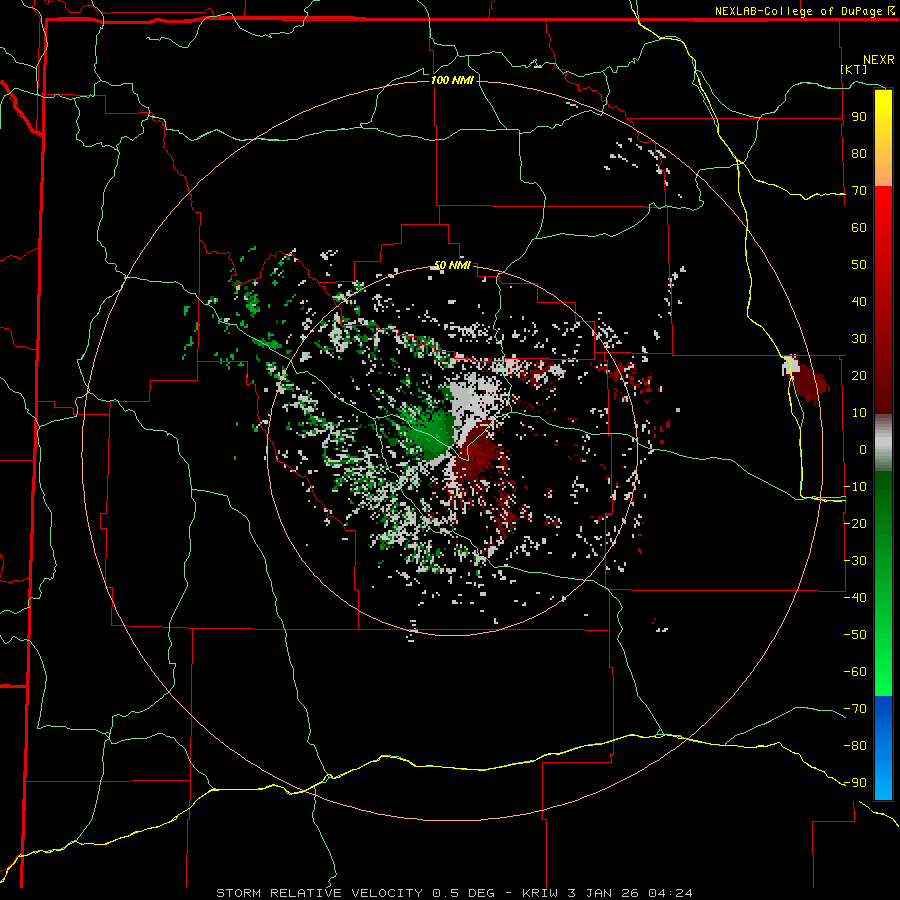Click the positive 80 scale value

[859, 153]
